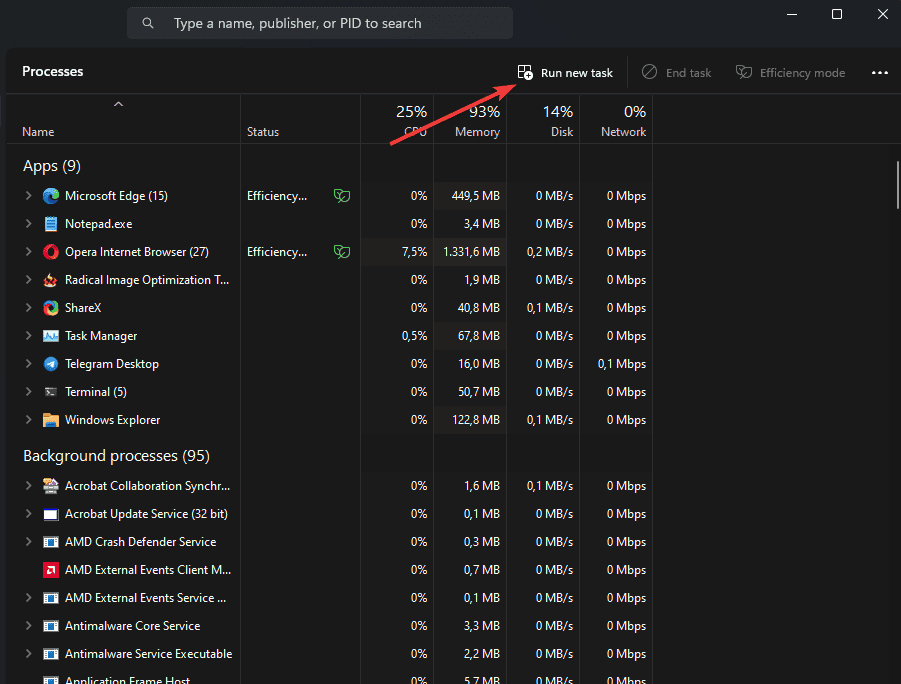
Task: Expand the Telegram Desktop process group
Action: click(x=28, y=364)
